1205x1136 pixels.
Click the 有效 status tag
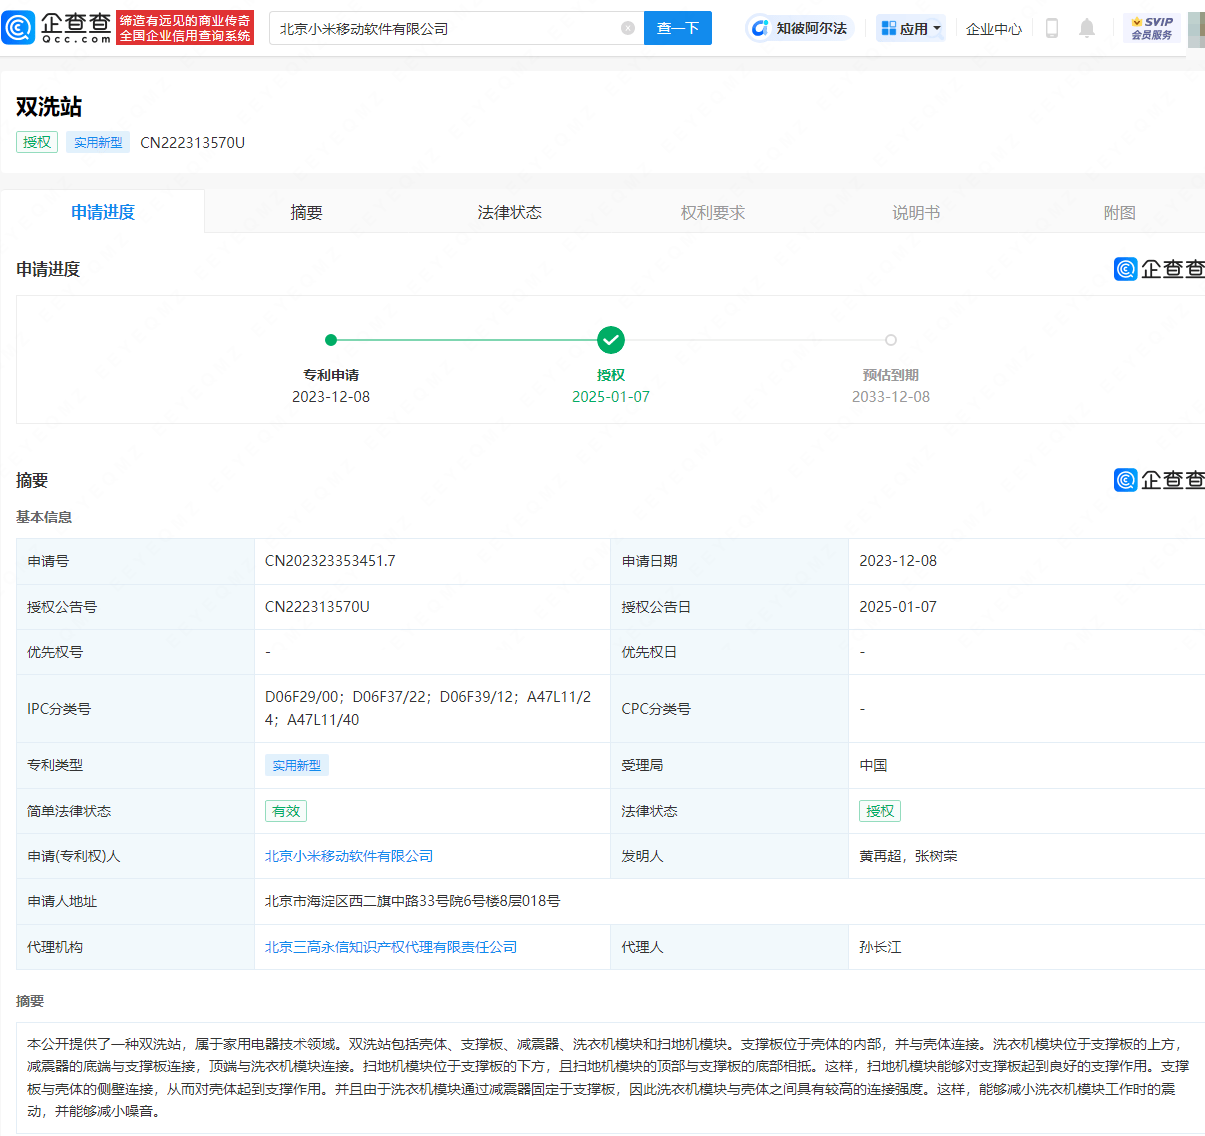click(286, 811)
